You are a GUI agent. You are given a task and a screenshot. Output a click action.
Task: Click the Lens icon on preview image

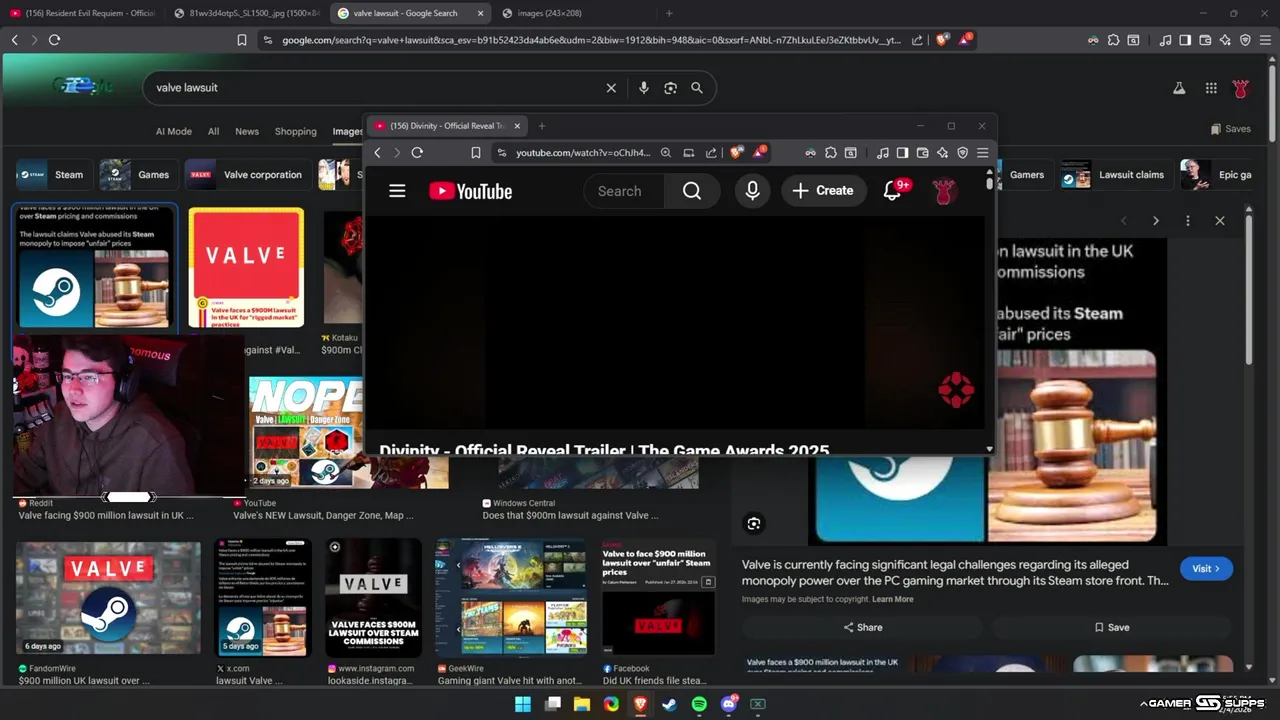tap(754, 523)
